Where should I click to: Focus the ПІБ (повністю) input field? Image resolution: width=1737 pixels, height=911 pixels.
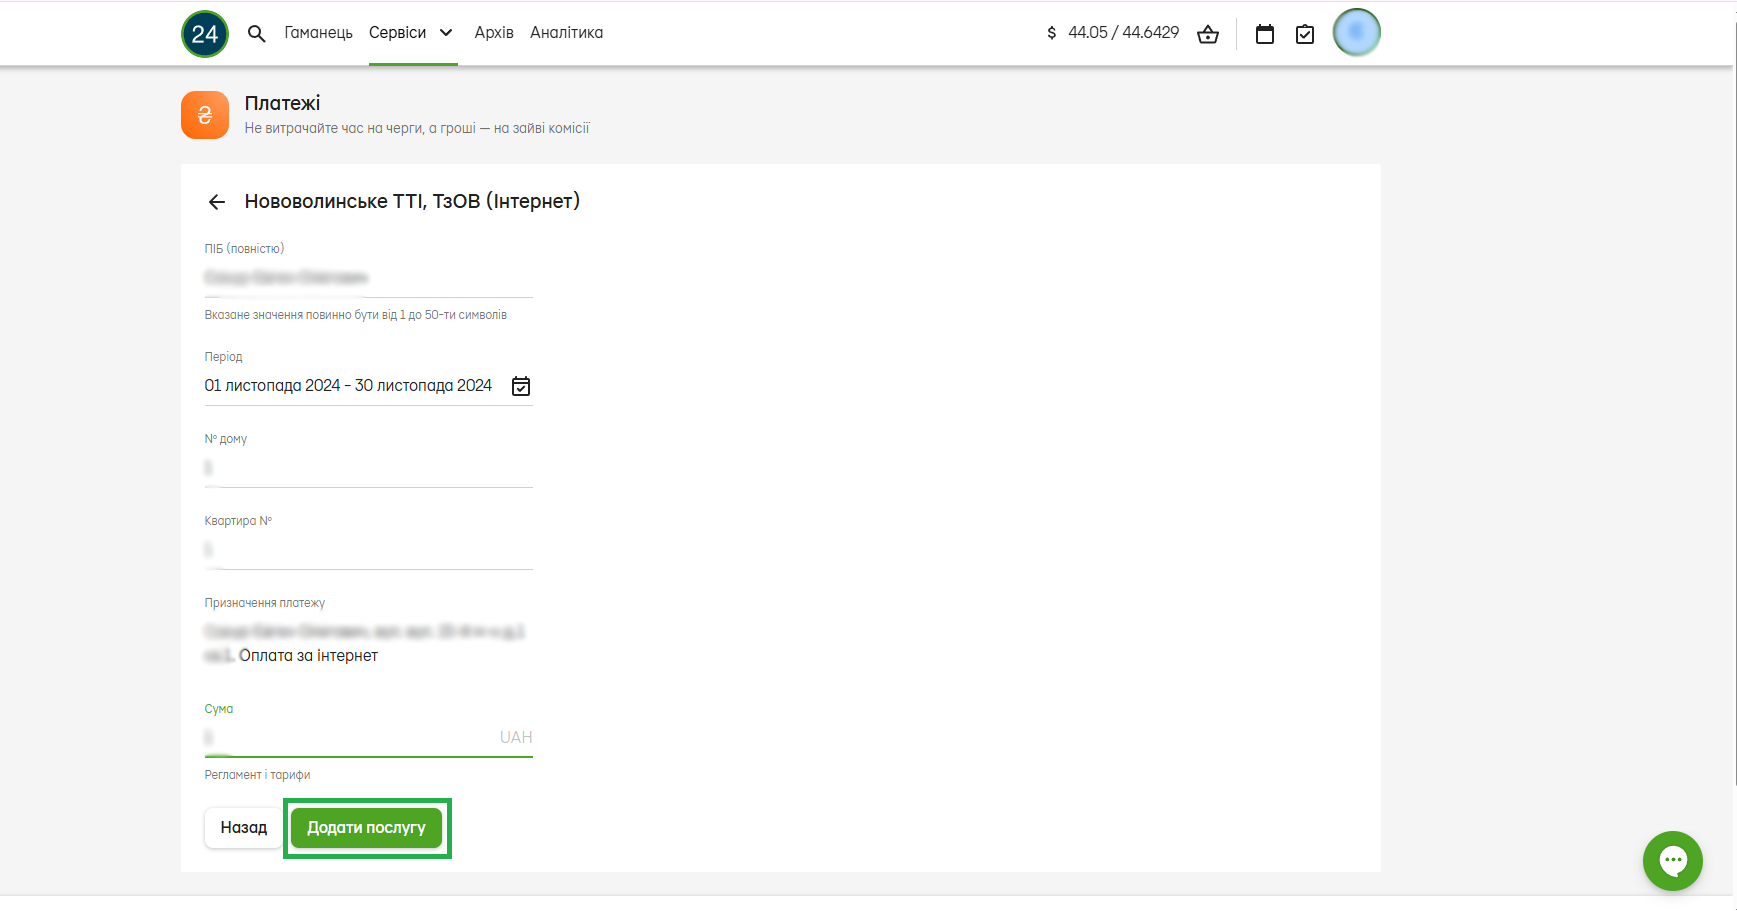click(369, 277)
